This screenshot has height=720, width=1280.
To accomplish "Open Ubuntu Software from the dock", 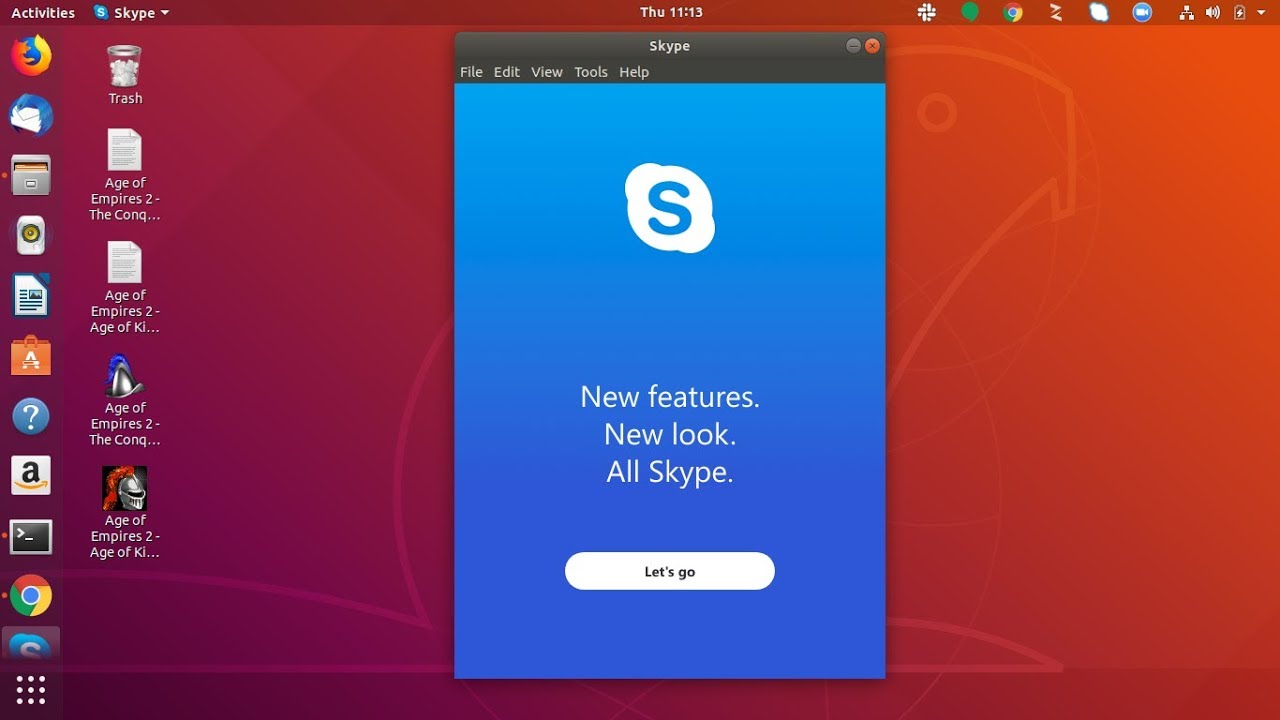I will click(31, 356).
